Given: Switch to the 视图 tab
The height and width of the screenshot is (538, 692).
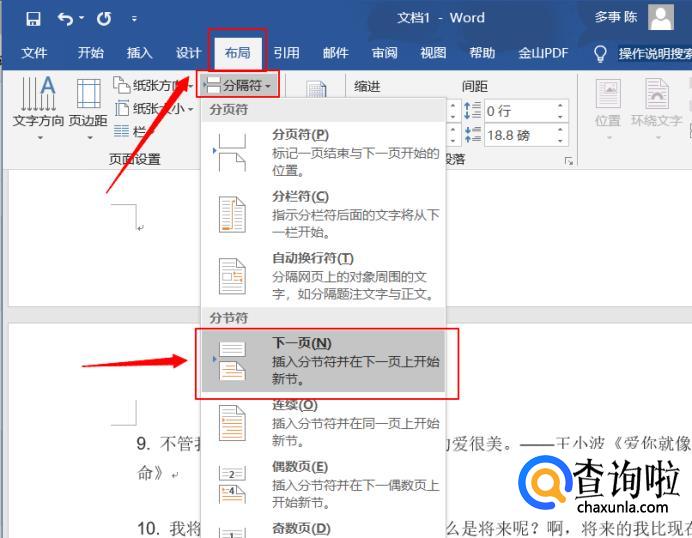Looking at the screenshot, I should coord(433,53).
